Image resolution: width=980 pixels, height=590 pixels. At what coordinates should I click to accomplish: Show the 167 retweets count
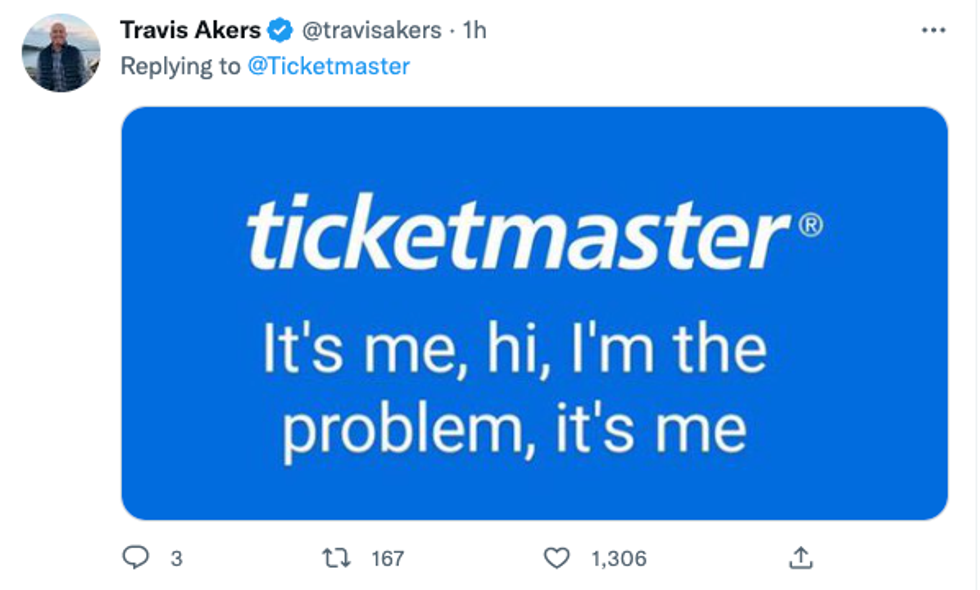[387, 559]
